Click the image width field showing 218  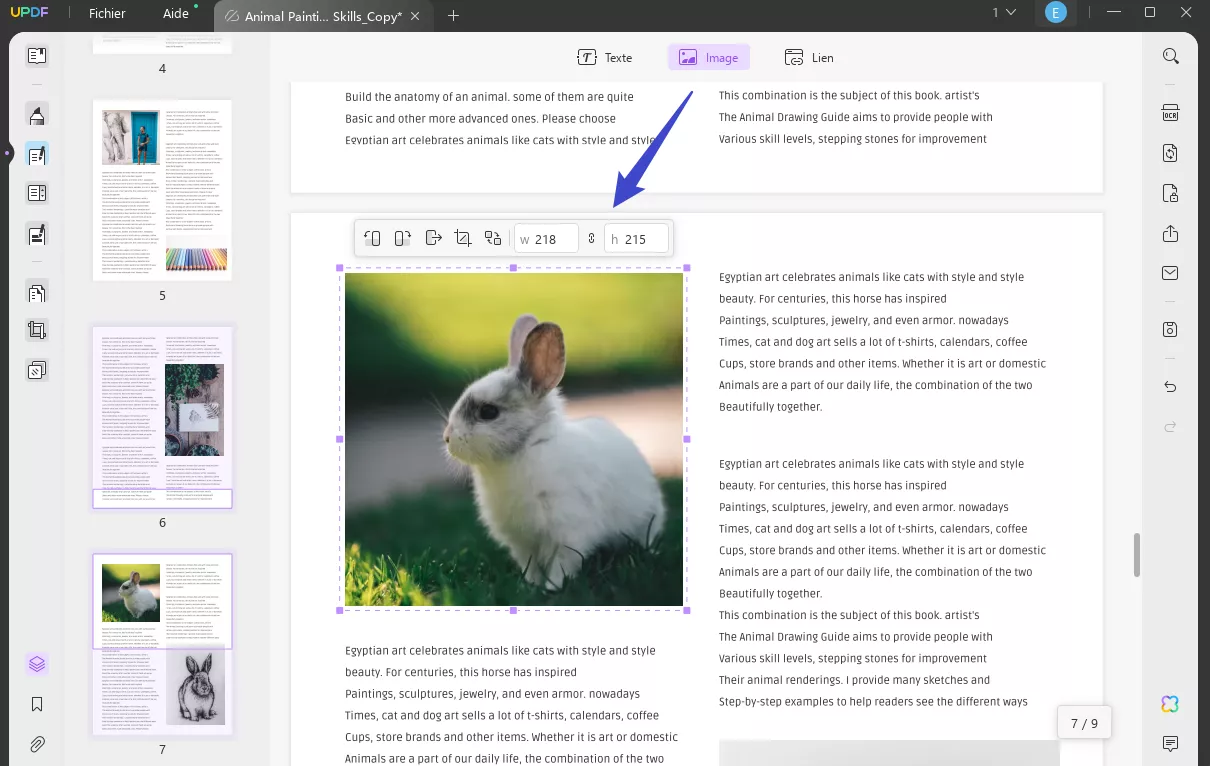pyautogui.click(x=546, y=239)
